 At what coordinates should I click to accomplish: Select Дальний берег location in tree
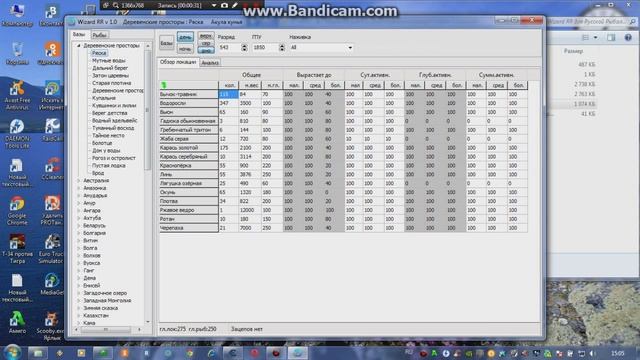tap(110, 68)
